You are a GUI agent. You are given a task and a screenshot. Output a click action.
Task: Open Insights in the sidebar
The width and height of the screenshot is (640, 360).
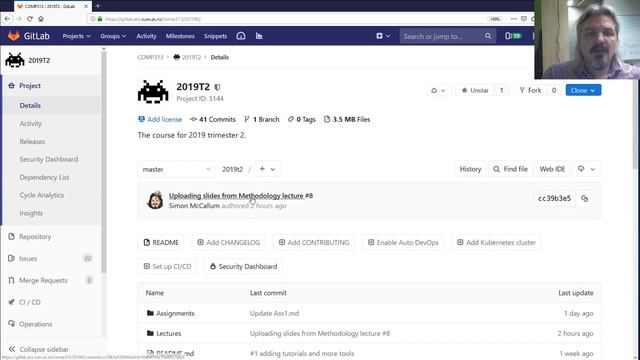tap(31, 213)
